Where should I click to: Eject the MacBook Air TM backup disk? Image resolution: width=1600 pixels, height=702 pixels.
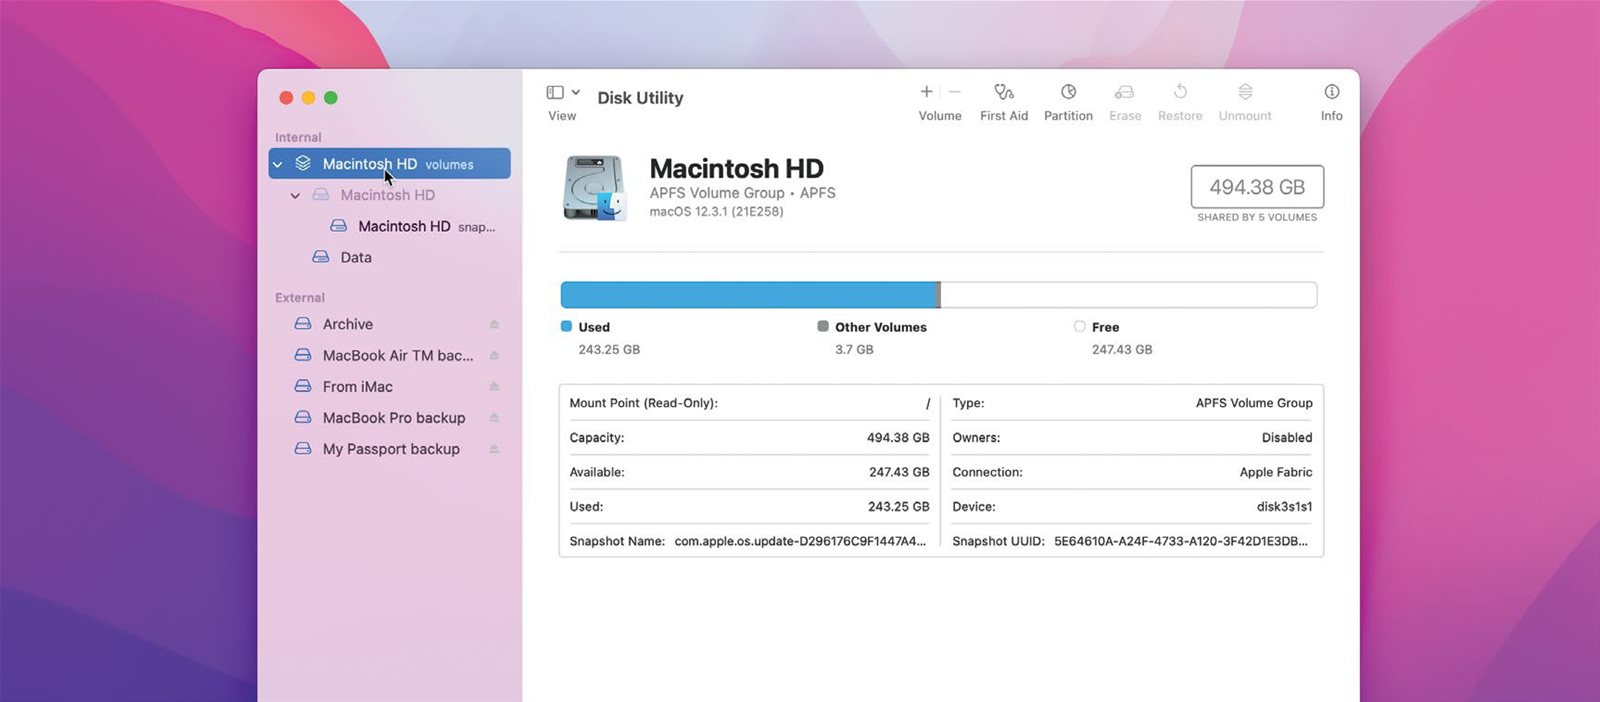point(494,355)
